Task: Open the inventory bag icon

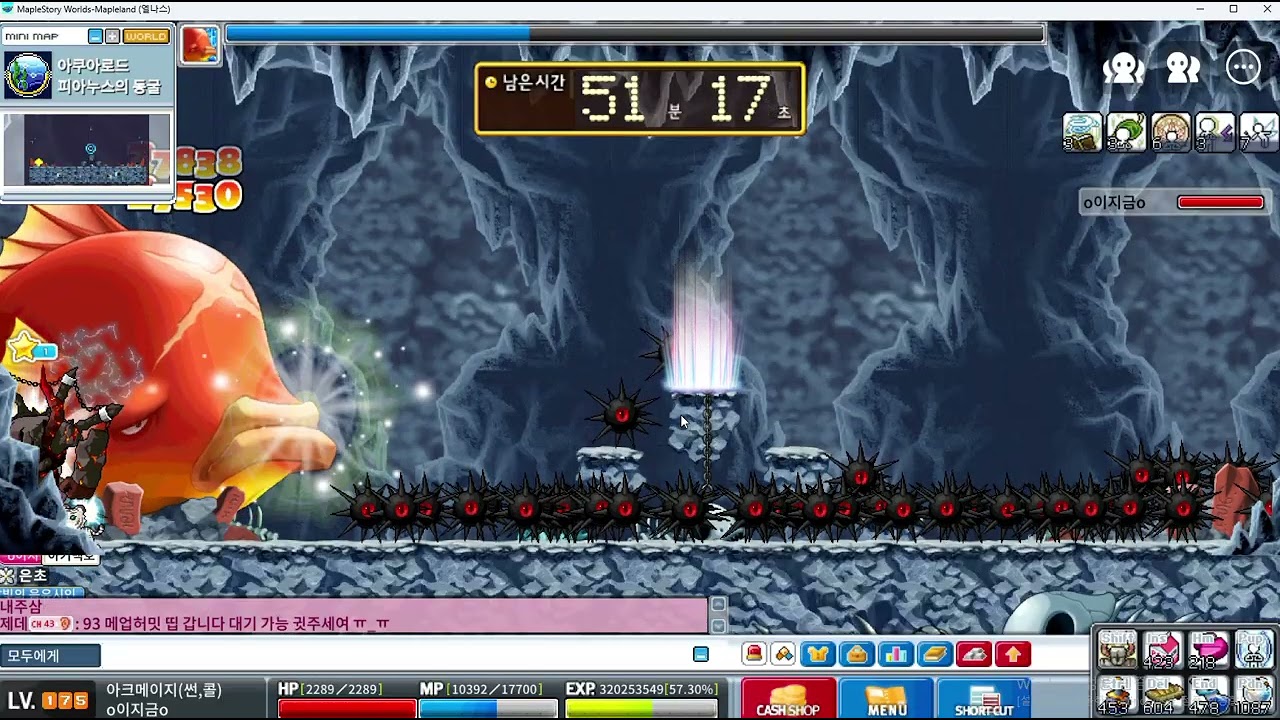Action: (857, 654)
